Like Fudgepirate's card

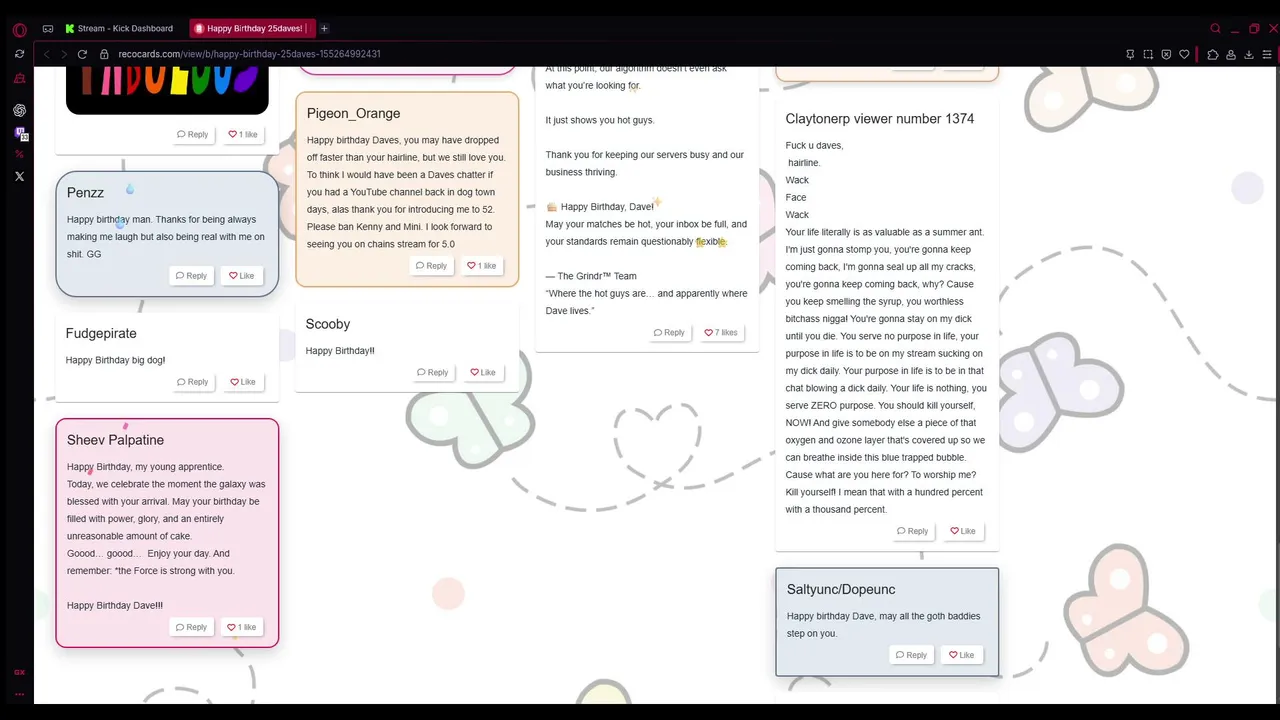243,382
